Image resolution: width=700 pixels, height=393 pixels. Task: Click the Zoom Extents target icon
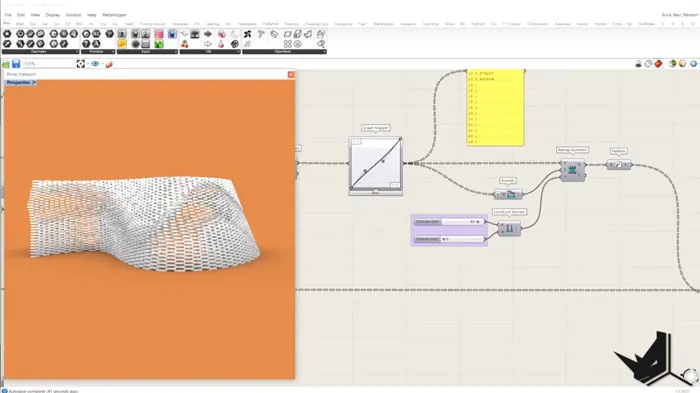tap(80, 64)
